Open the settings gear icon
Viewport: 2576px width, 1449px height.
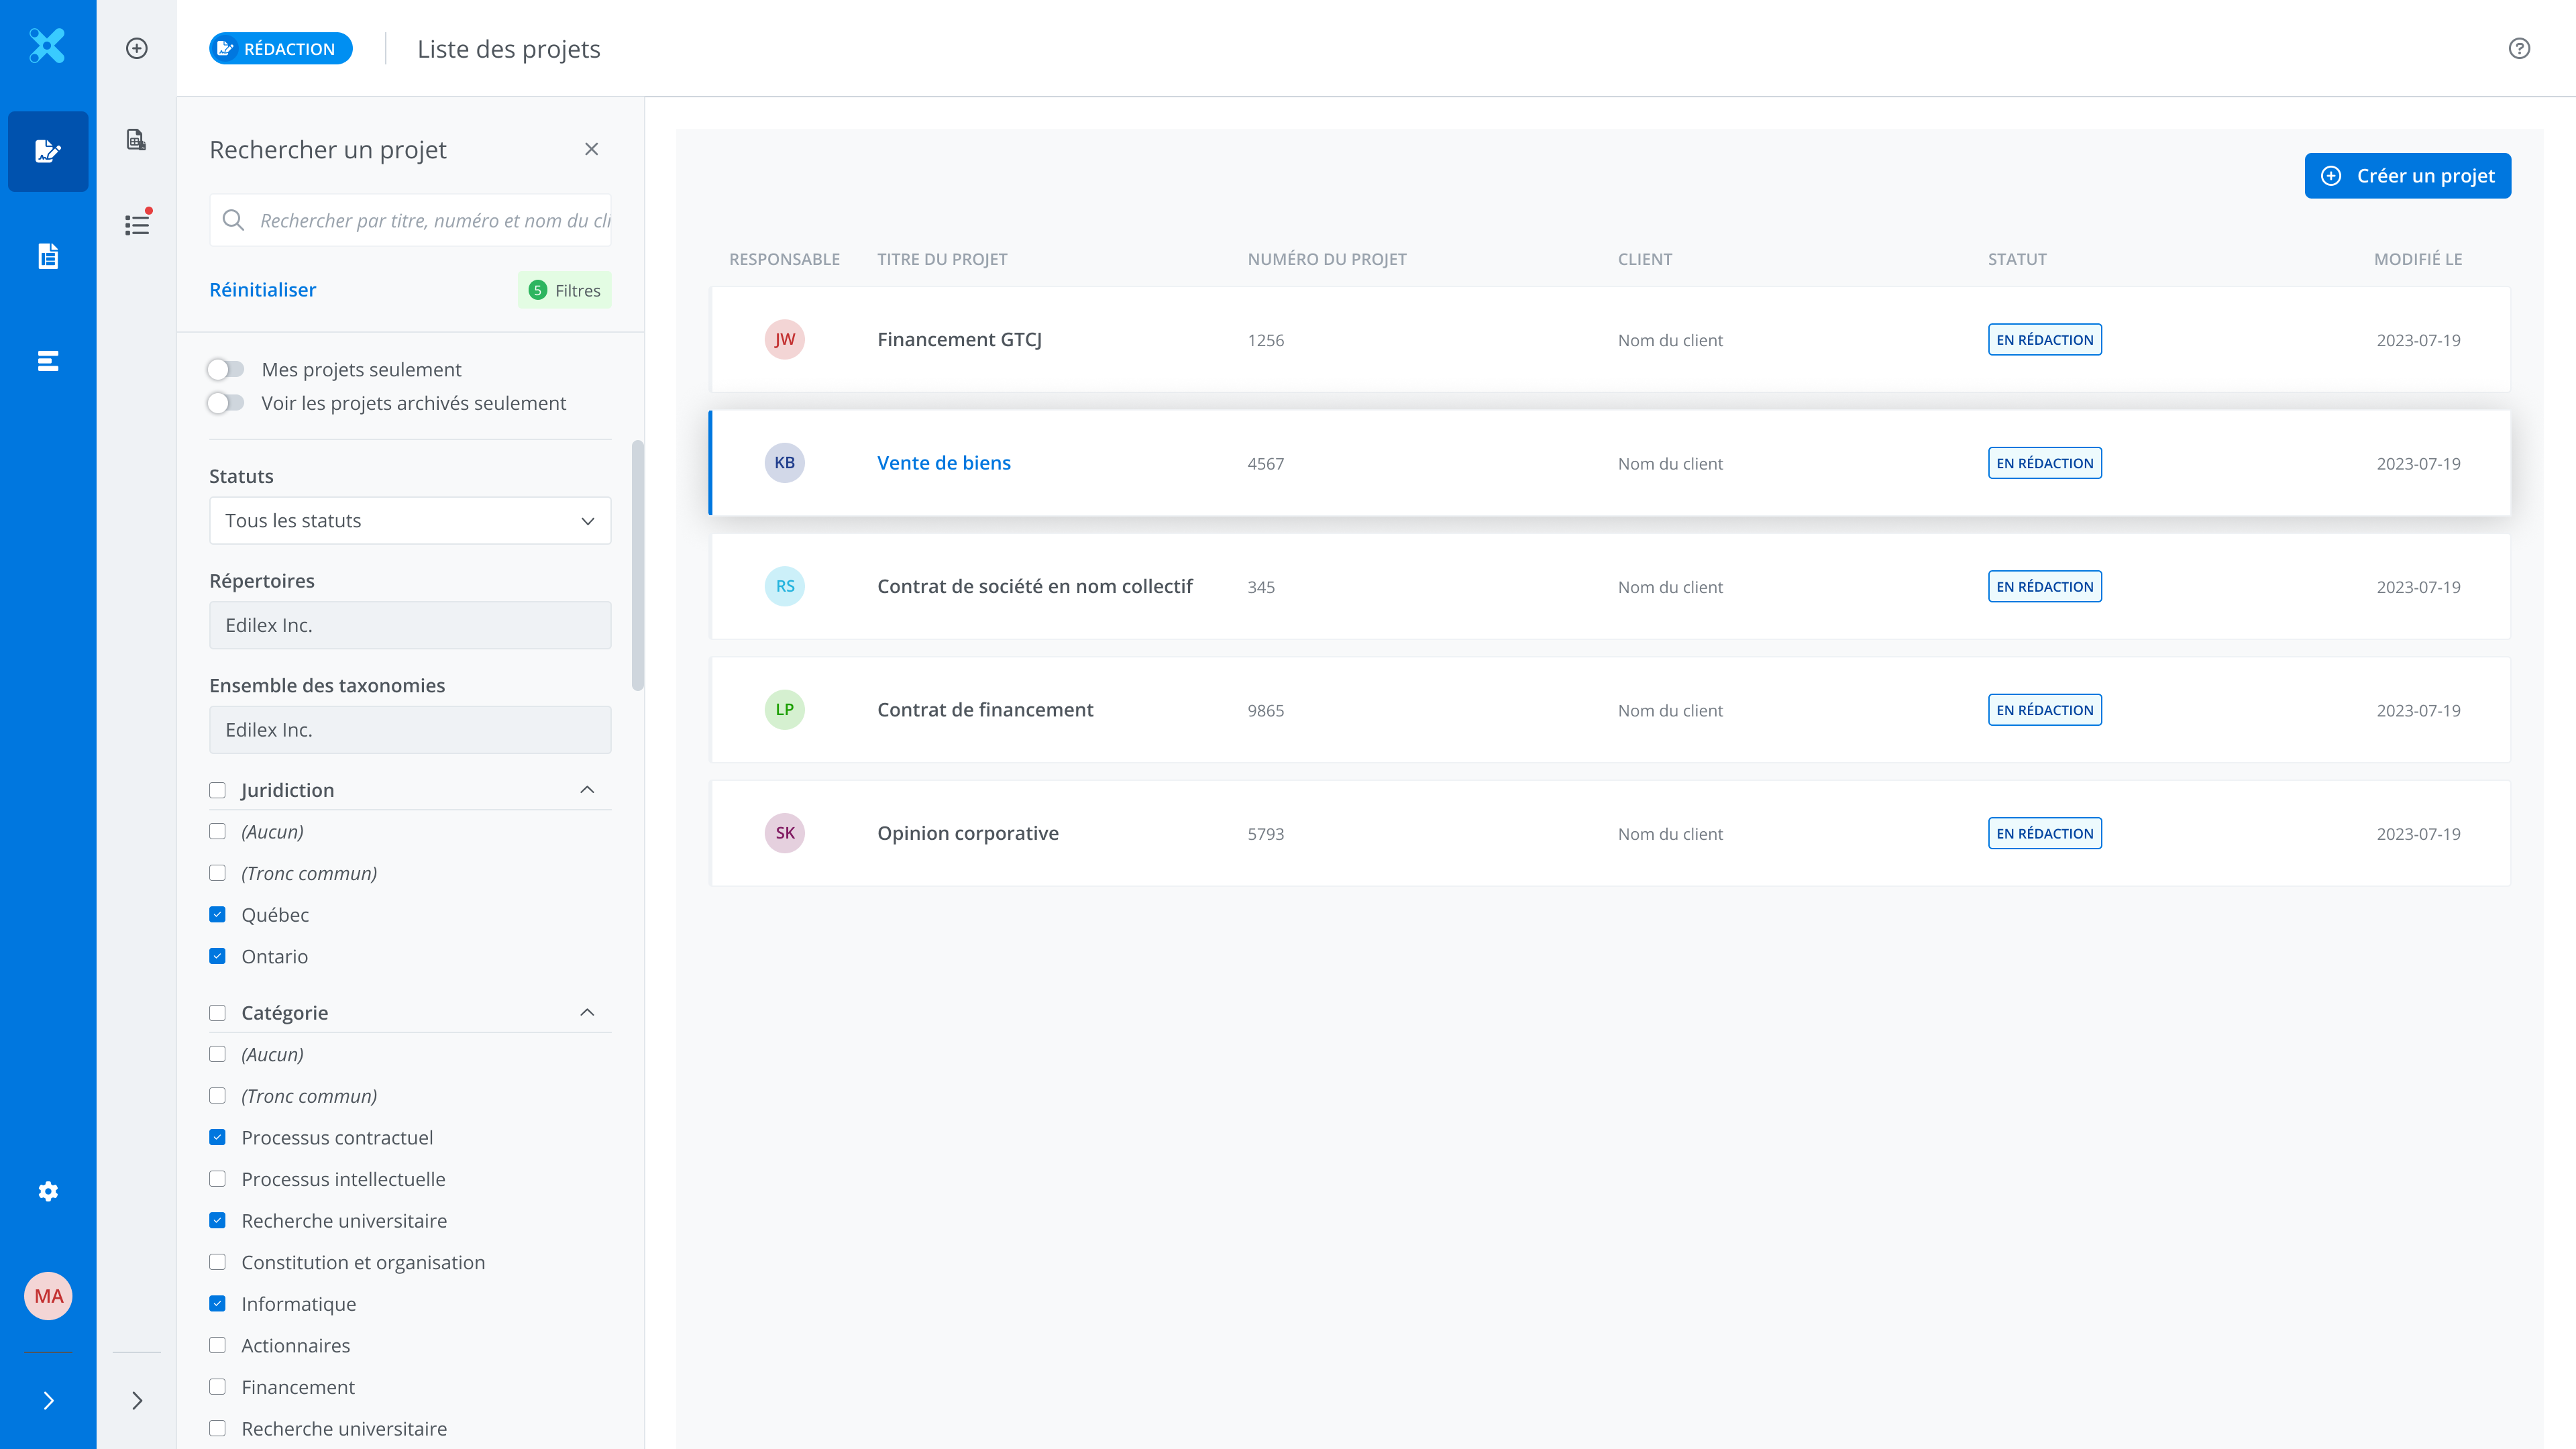[x=48, y=1191]
